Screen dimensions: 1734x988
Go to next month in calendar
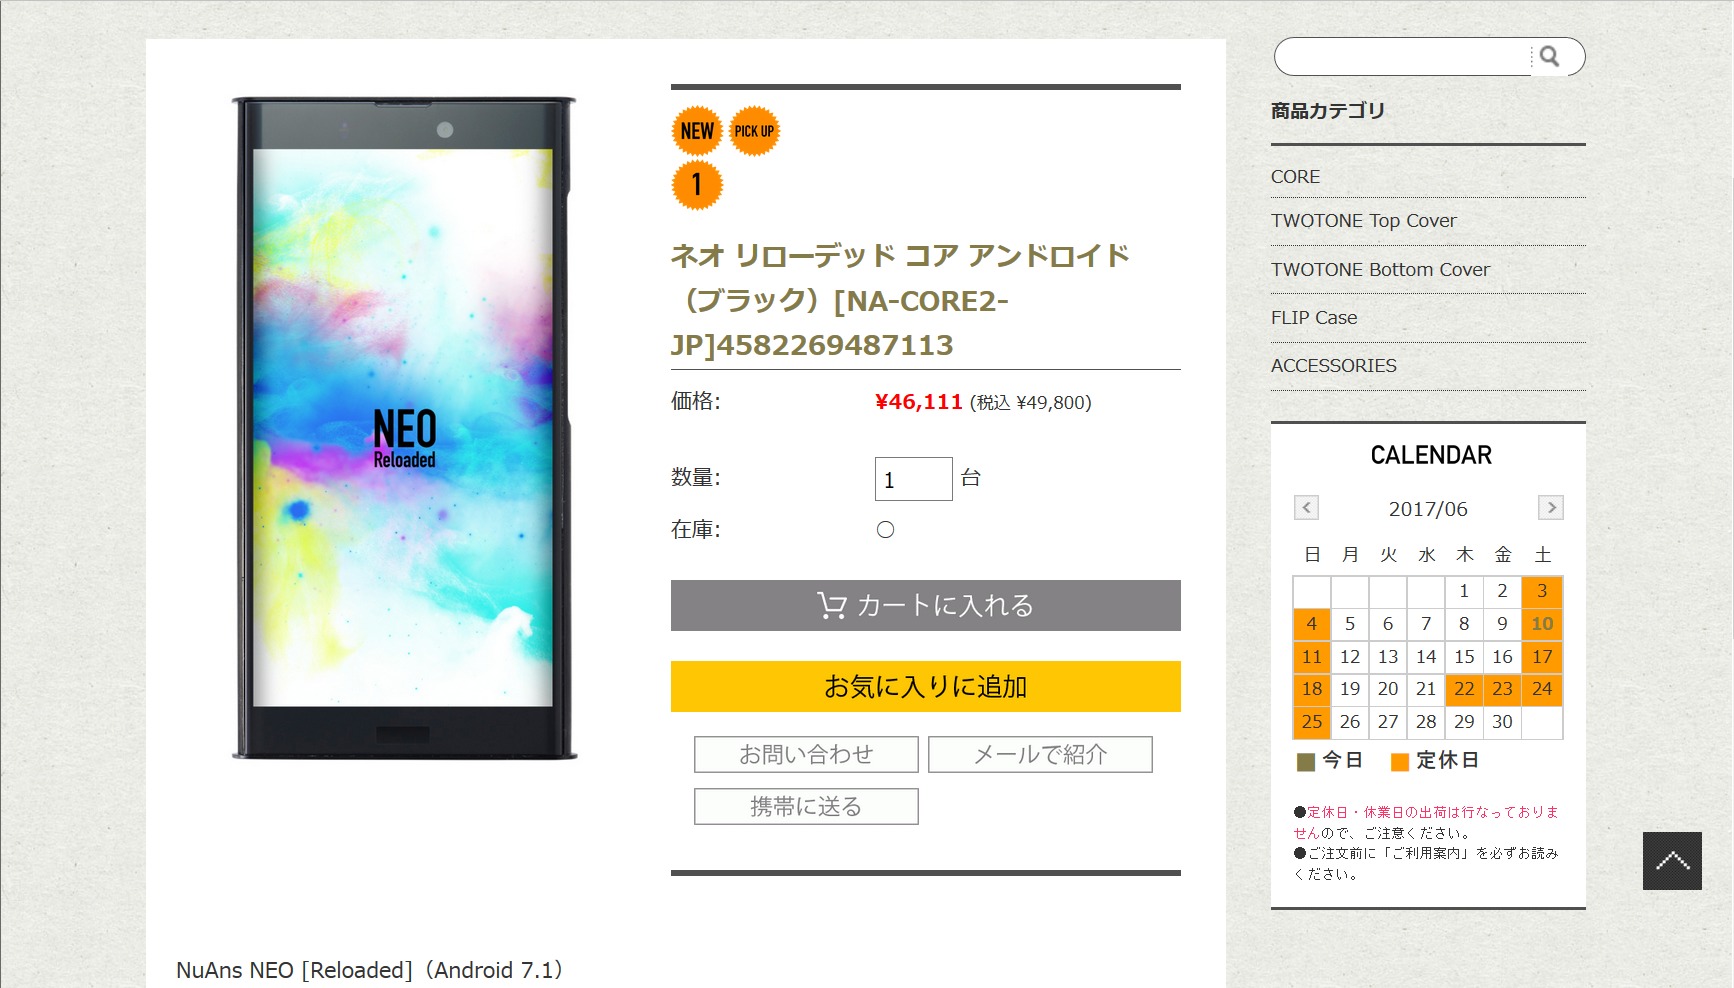coord(1550,508)
